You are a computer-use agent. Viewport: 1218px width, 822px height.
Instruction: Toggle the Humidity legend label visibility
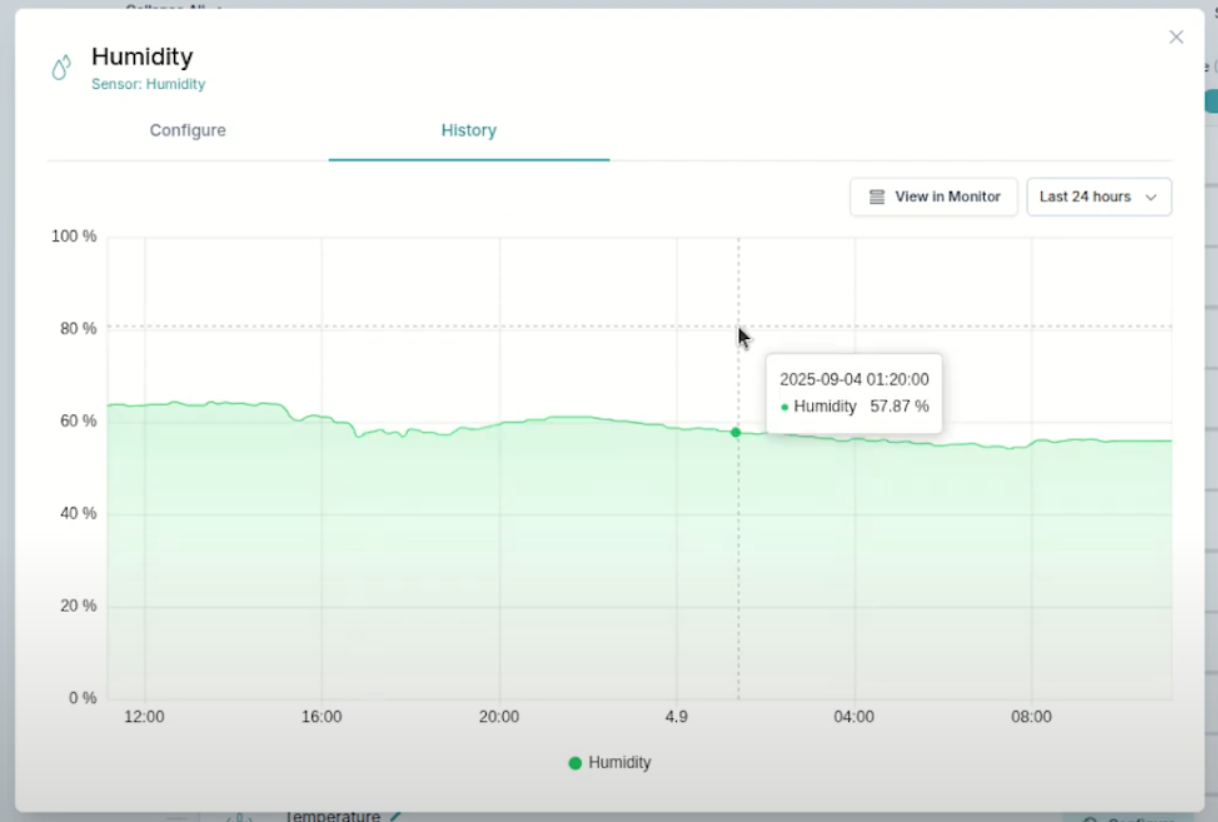click(x=620, y=762)
